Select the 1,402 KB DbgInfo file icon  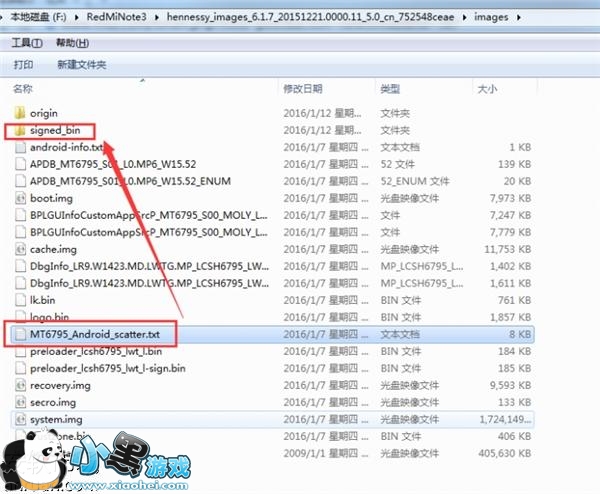(20, 266)
